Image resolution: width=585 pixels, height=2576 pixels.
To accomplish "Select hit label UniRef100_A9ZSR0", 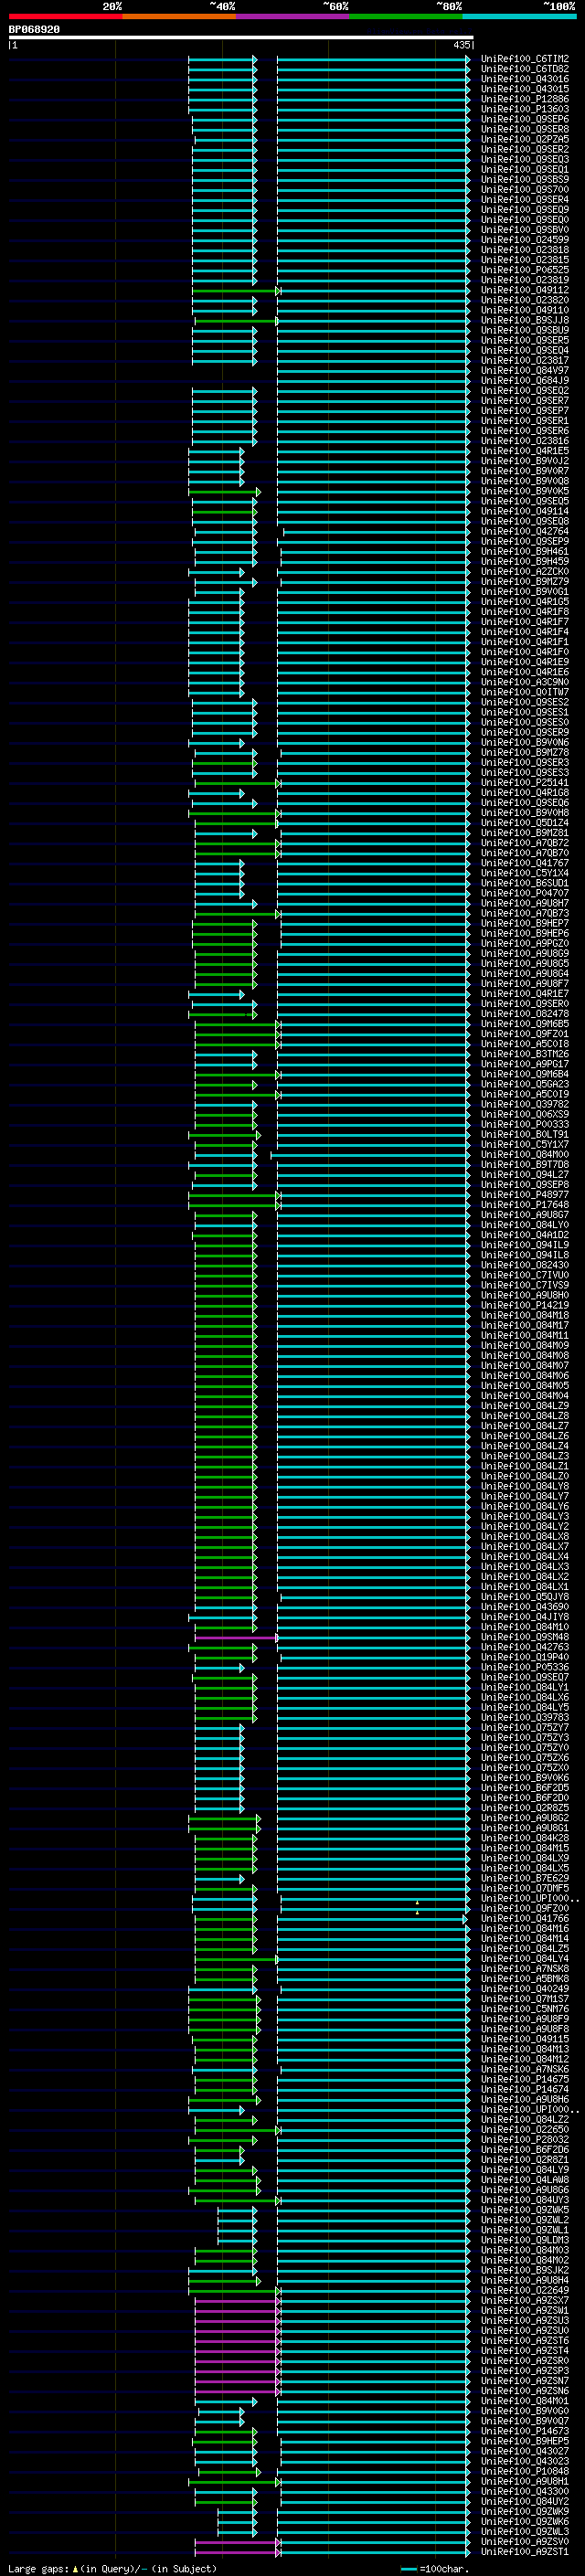I will (x=525, y=2361).
